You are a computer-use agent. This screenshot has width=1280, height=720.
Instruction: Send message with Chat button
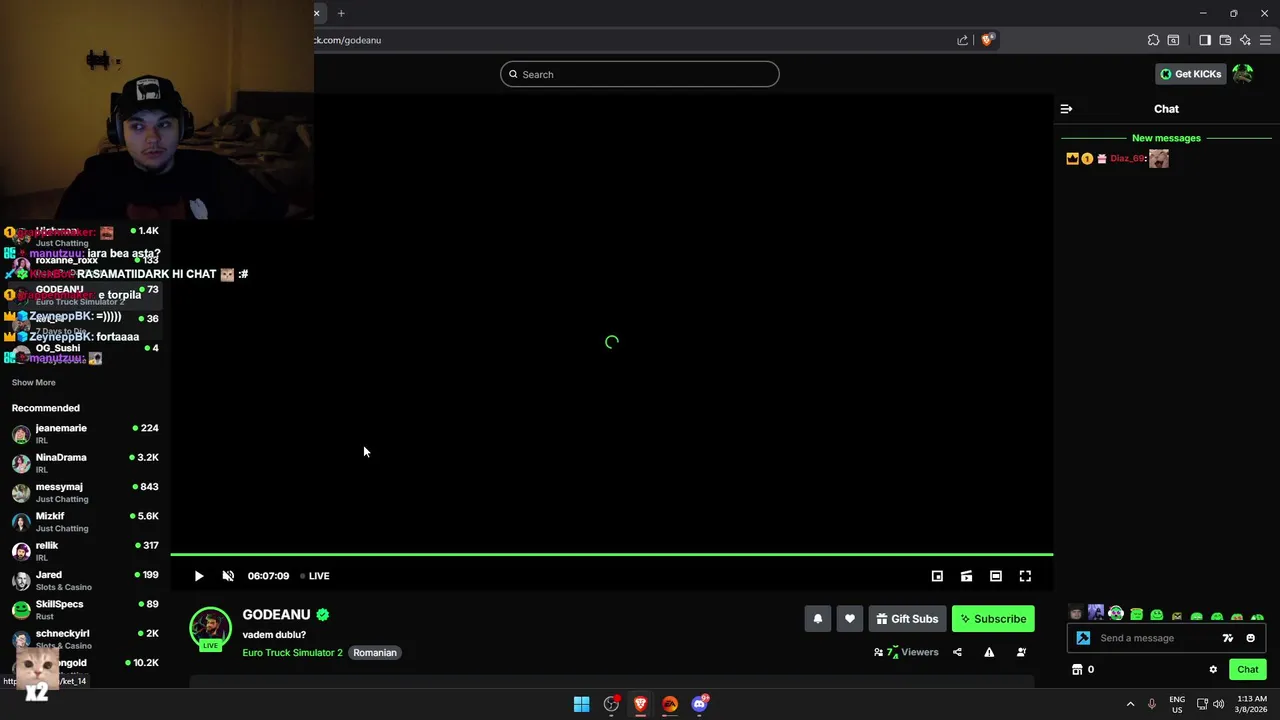[1247, 670]
